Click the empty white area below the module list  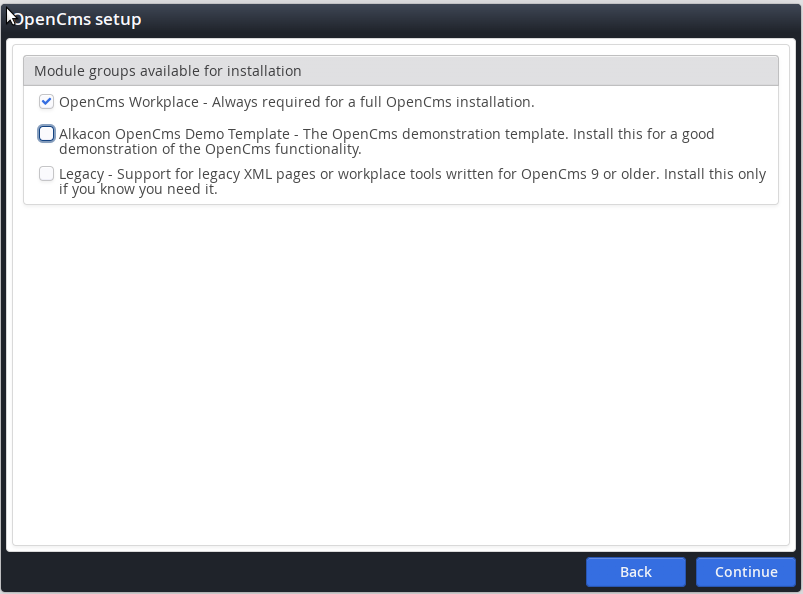point(400,380)
